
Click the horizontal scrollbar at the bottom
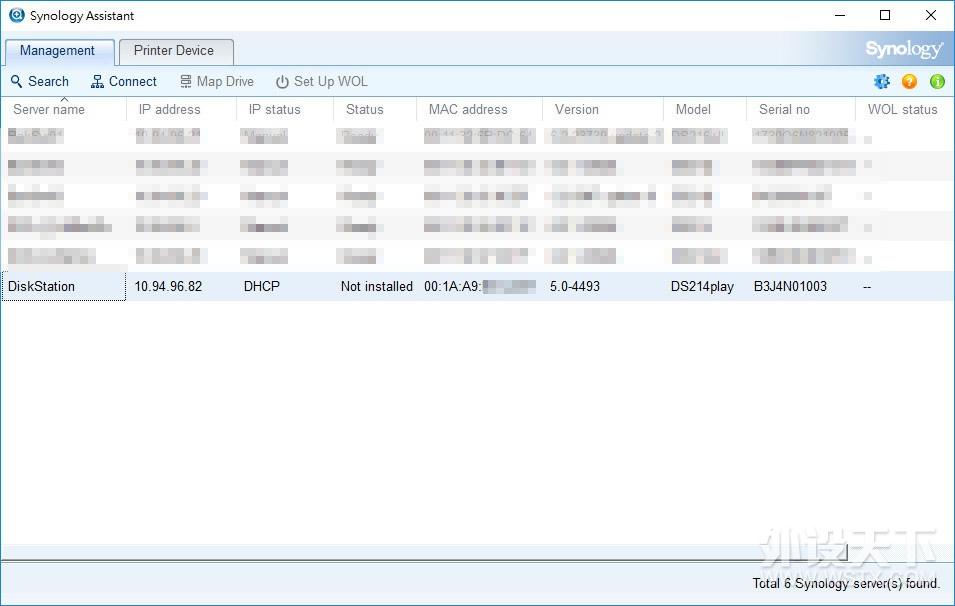click(x=424, y=552)
